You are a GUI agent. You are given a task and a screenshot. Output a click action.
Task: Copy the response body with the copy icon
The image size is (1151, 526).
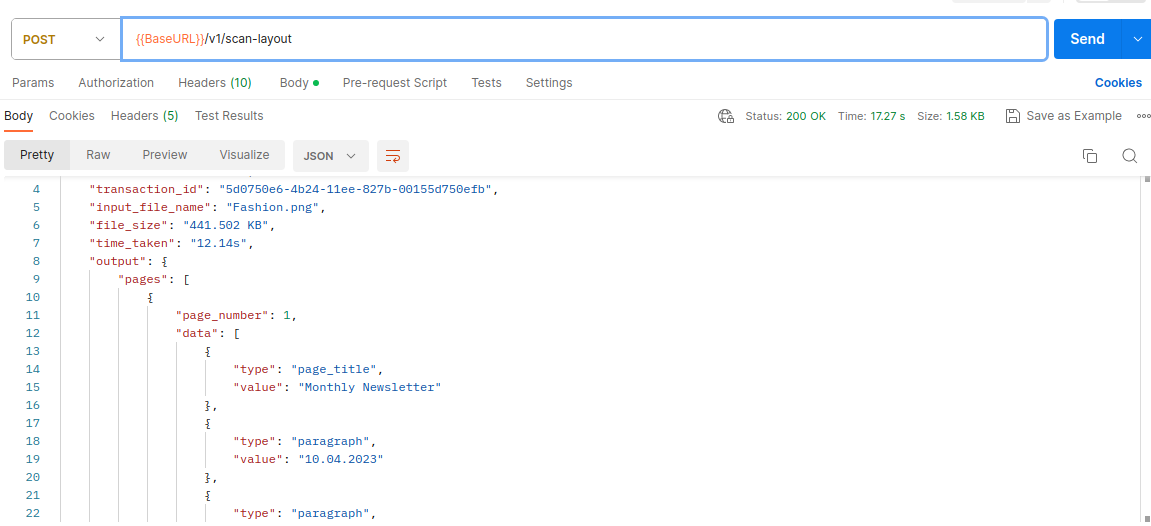(1090, 156)
